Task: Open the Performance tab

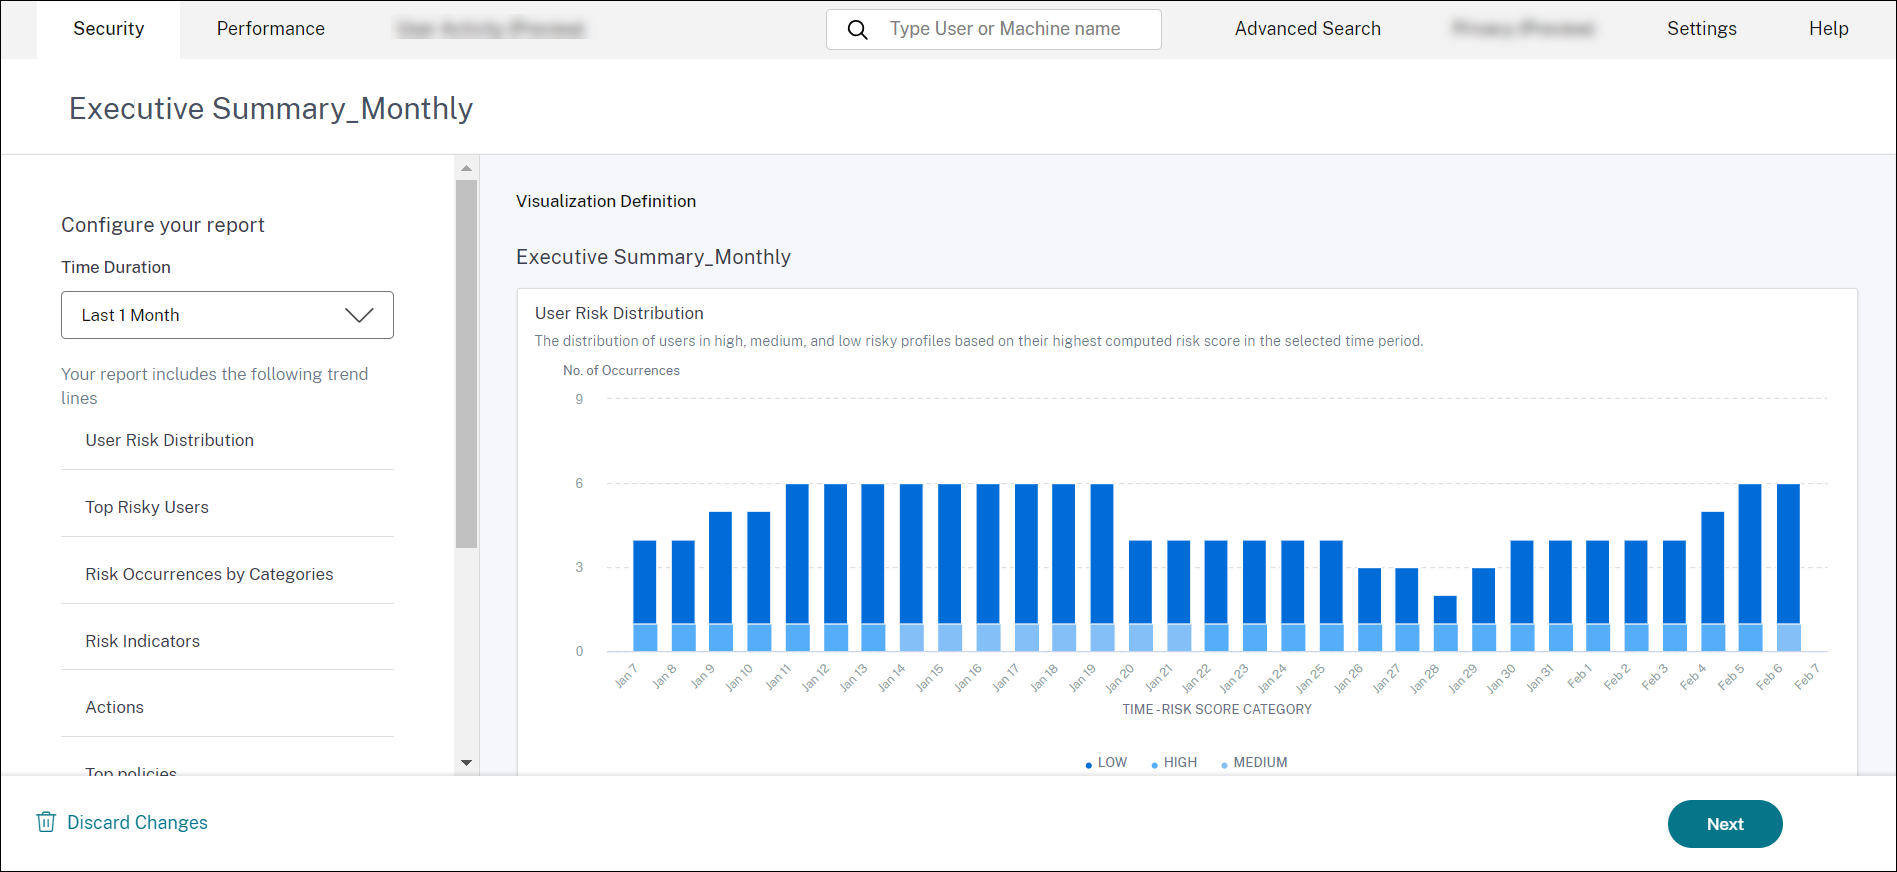Action: point(270,29)
